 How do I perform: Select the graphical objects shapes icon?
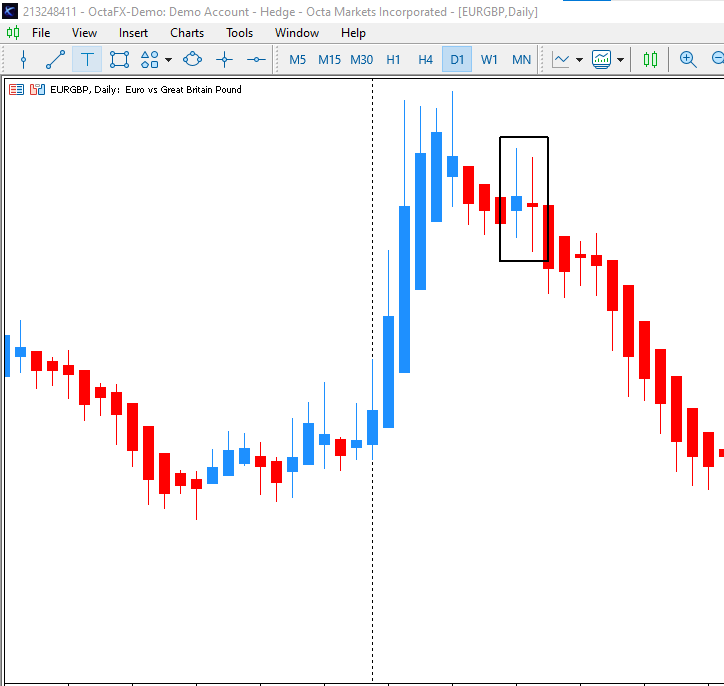150,60
